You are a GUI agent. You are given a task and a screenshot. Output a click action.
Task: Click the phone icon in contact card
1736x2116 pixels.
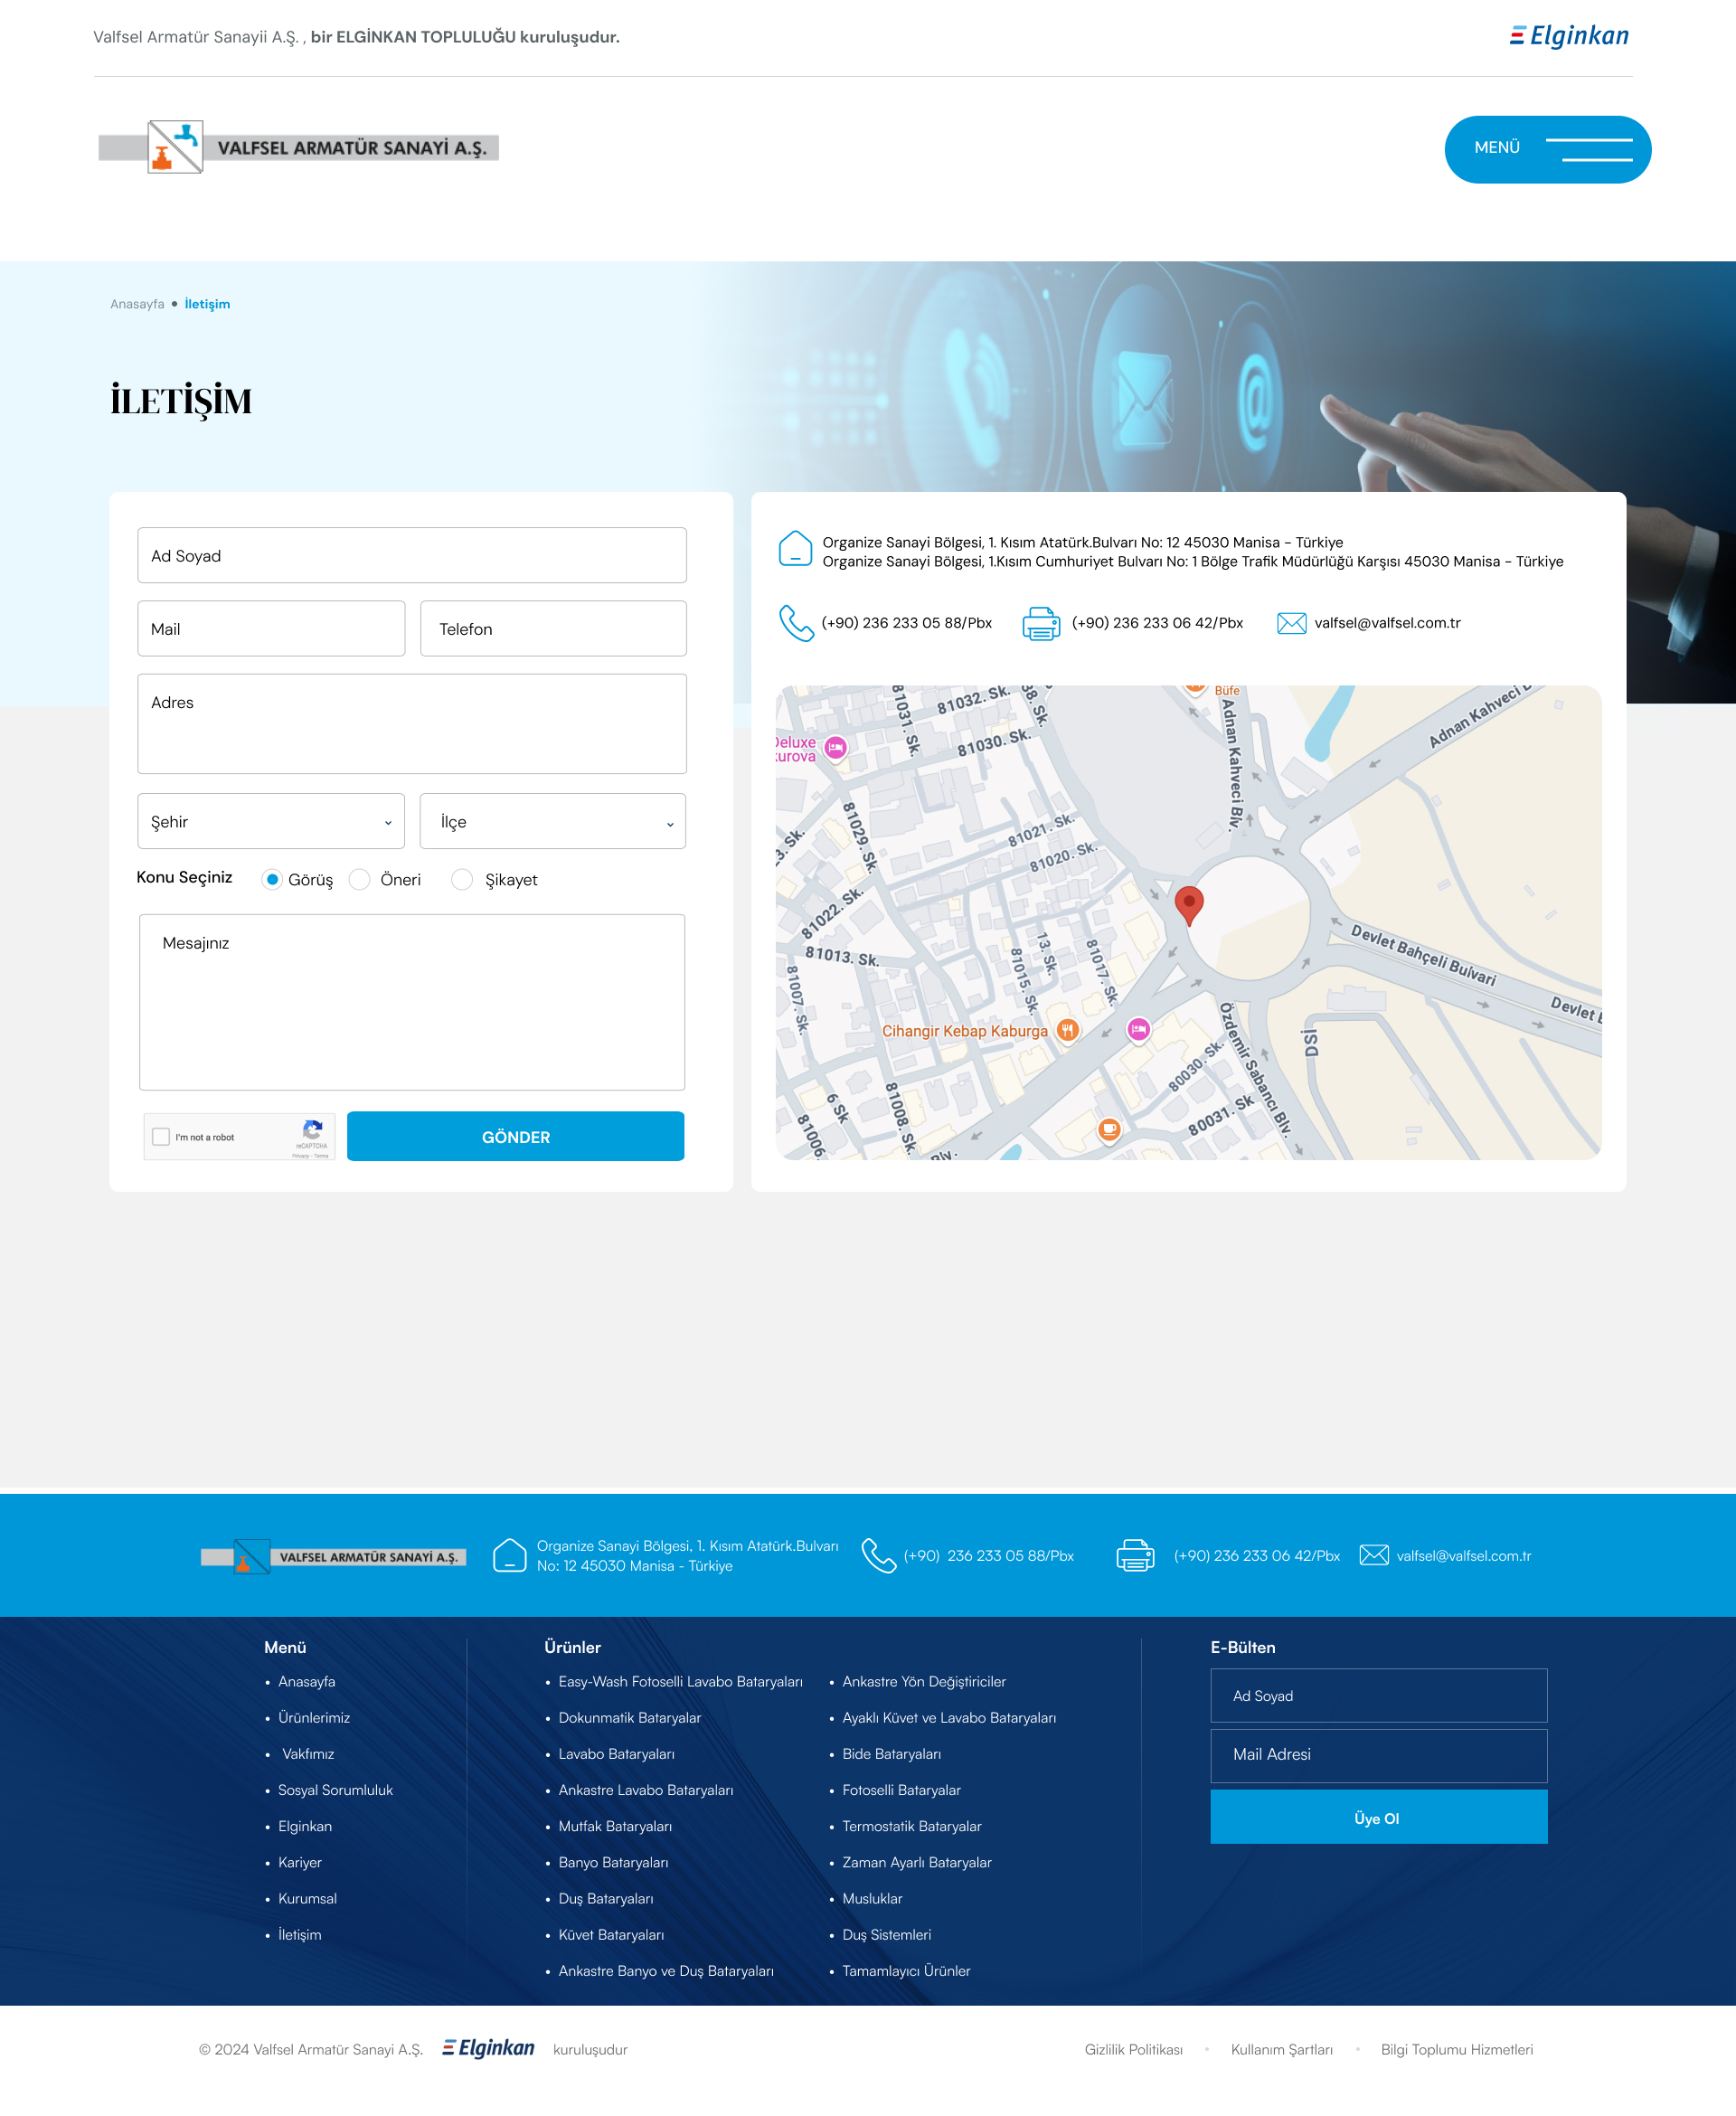[796, 623]
